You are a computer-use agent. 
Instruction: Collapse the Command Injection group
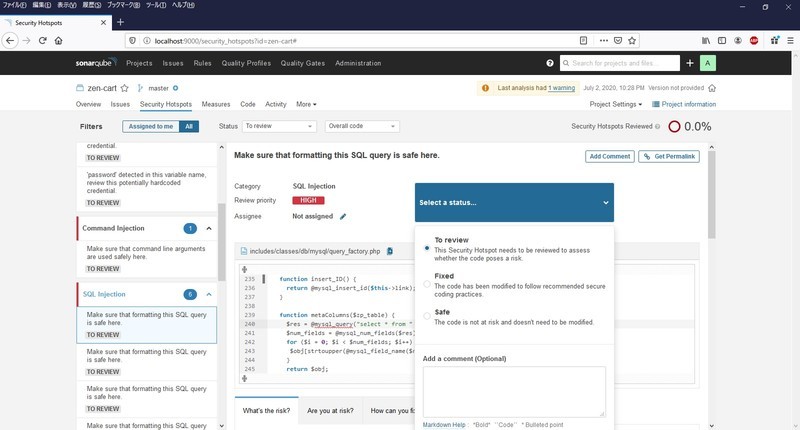click(209, 229)
